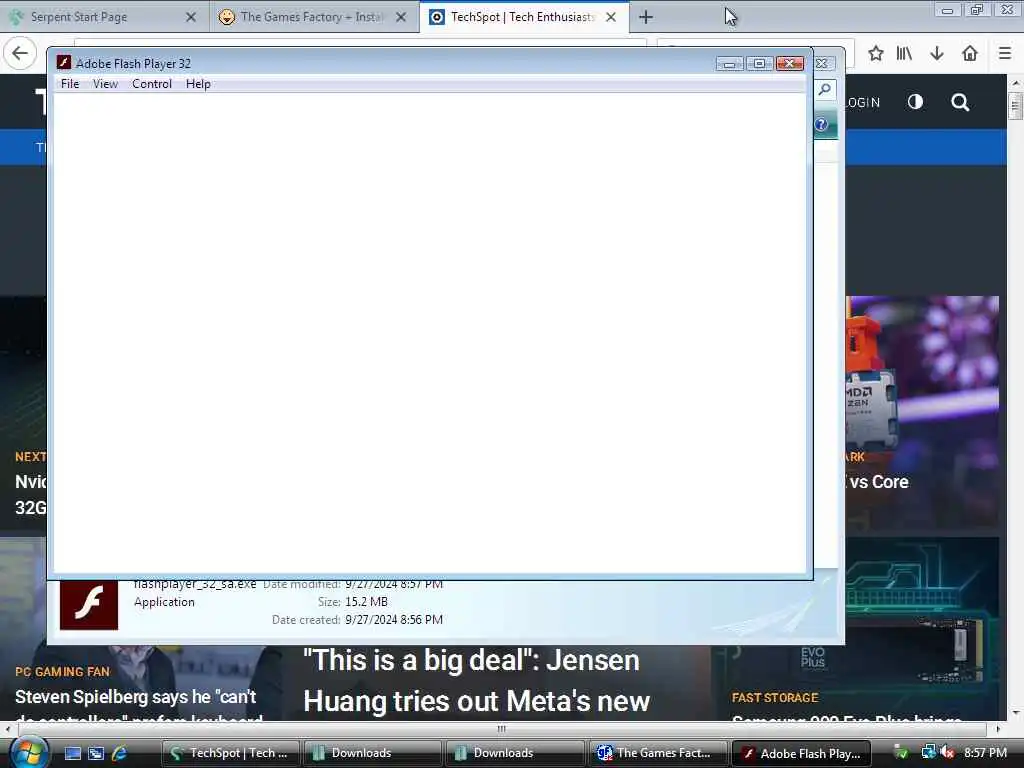
Task: Go back with the browser back arrow
Action: tap(20, 53)
